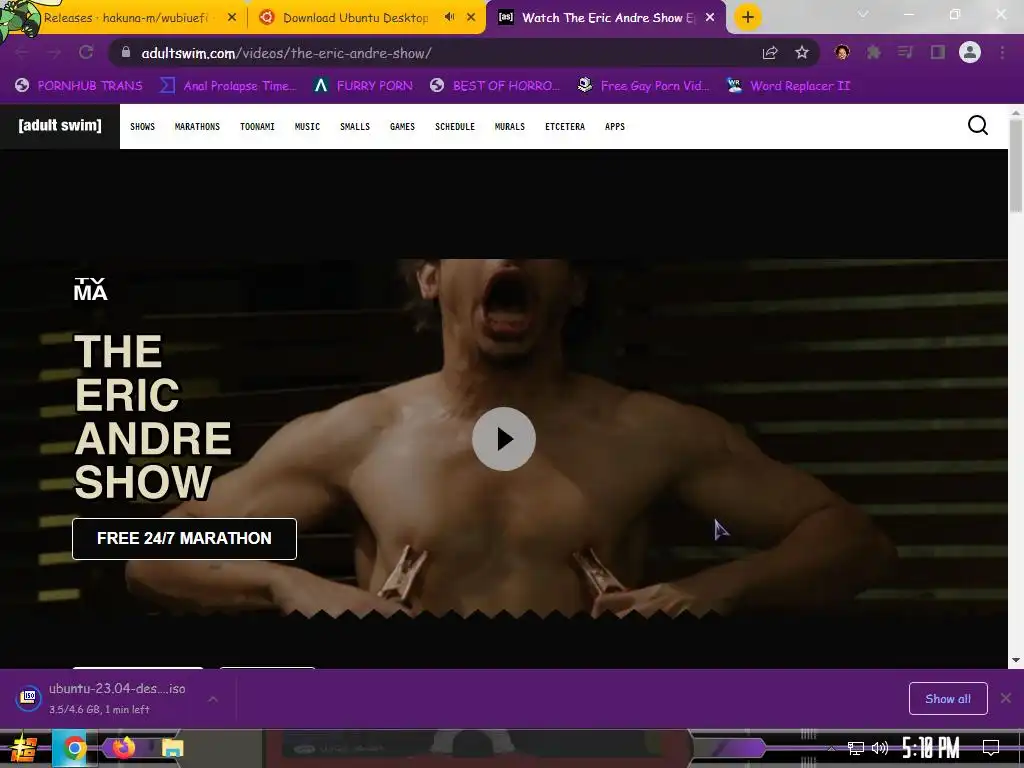Viewport: 1024px width, 768px height.
Task: View the SCHEDULE page
Action: 455,127
